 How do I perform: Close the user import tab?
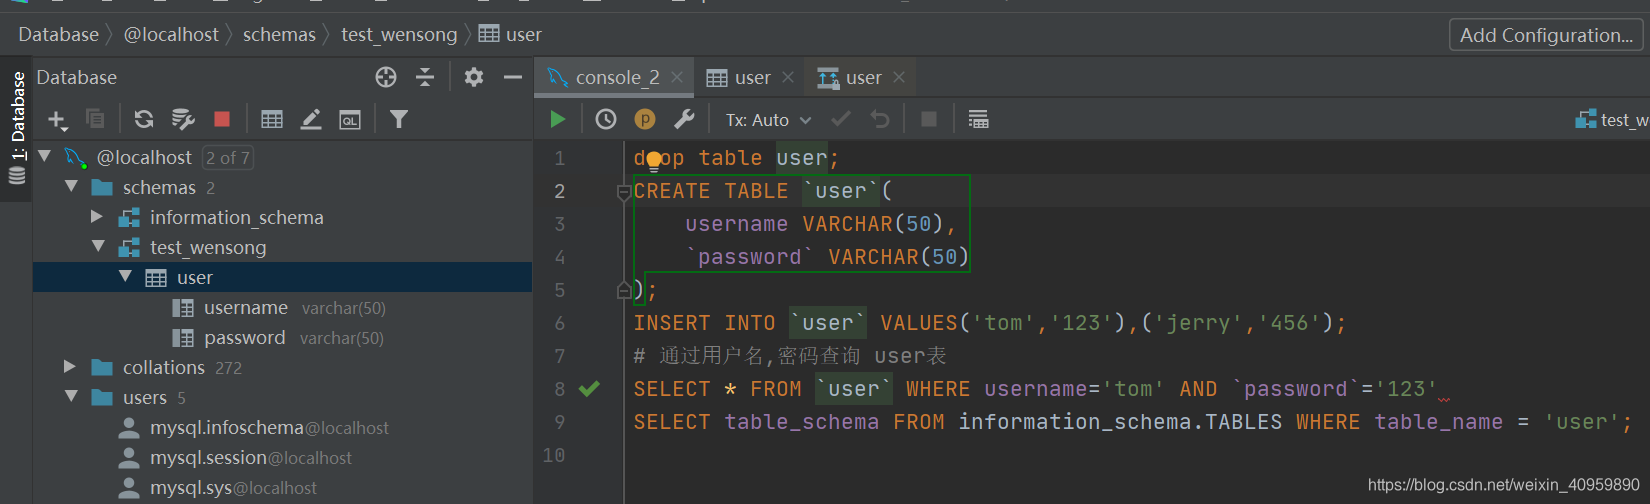point(899,77)
